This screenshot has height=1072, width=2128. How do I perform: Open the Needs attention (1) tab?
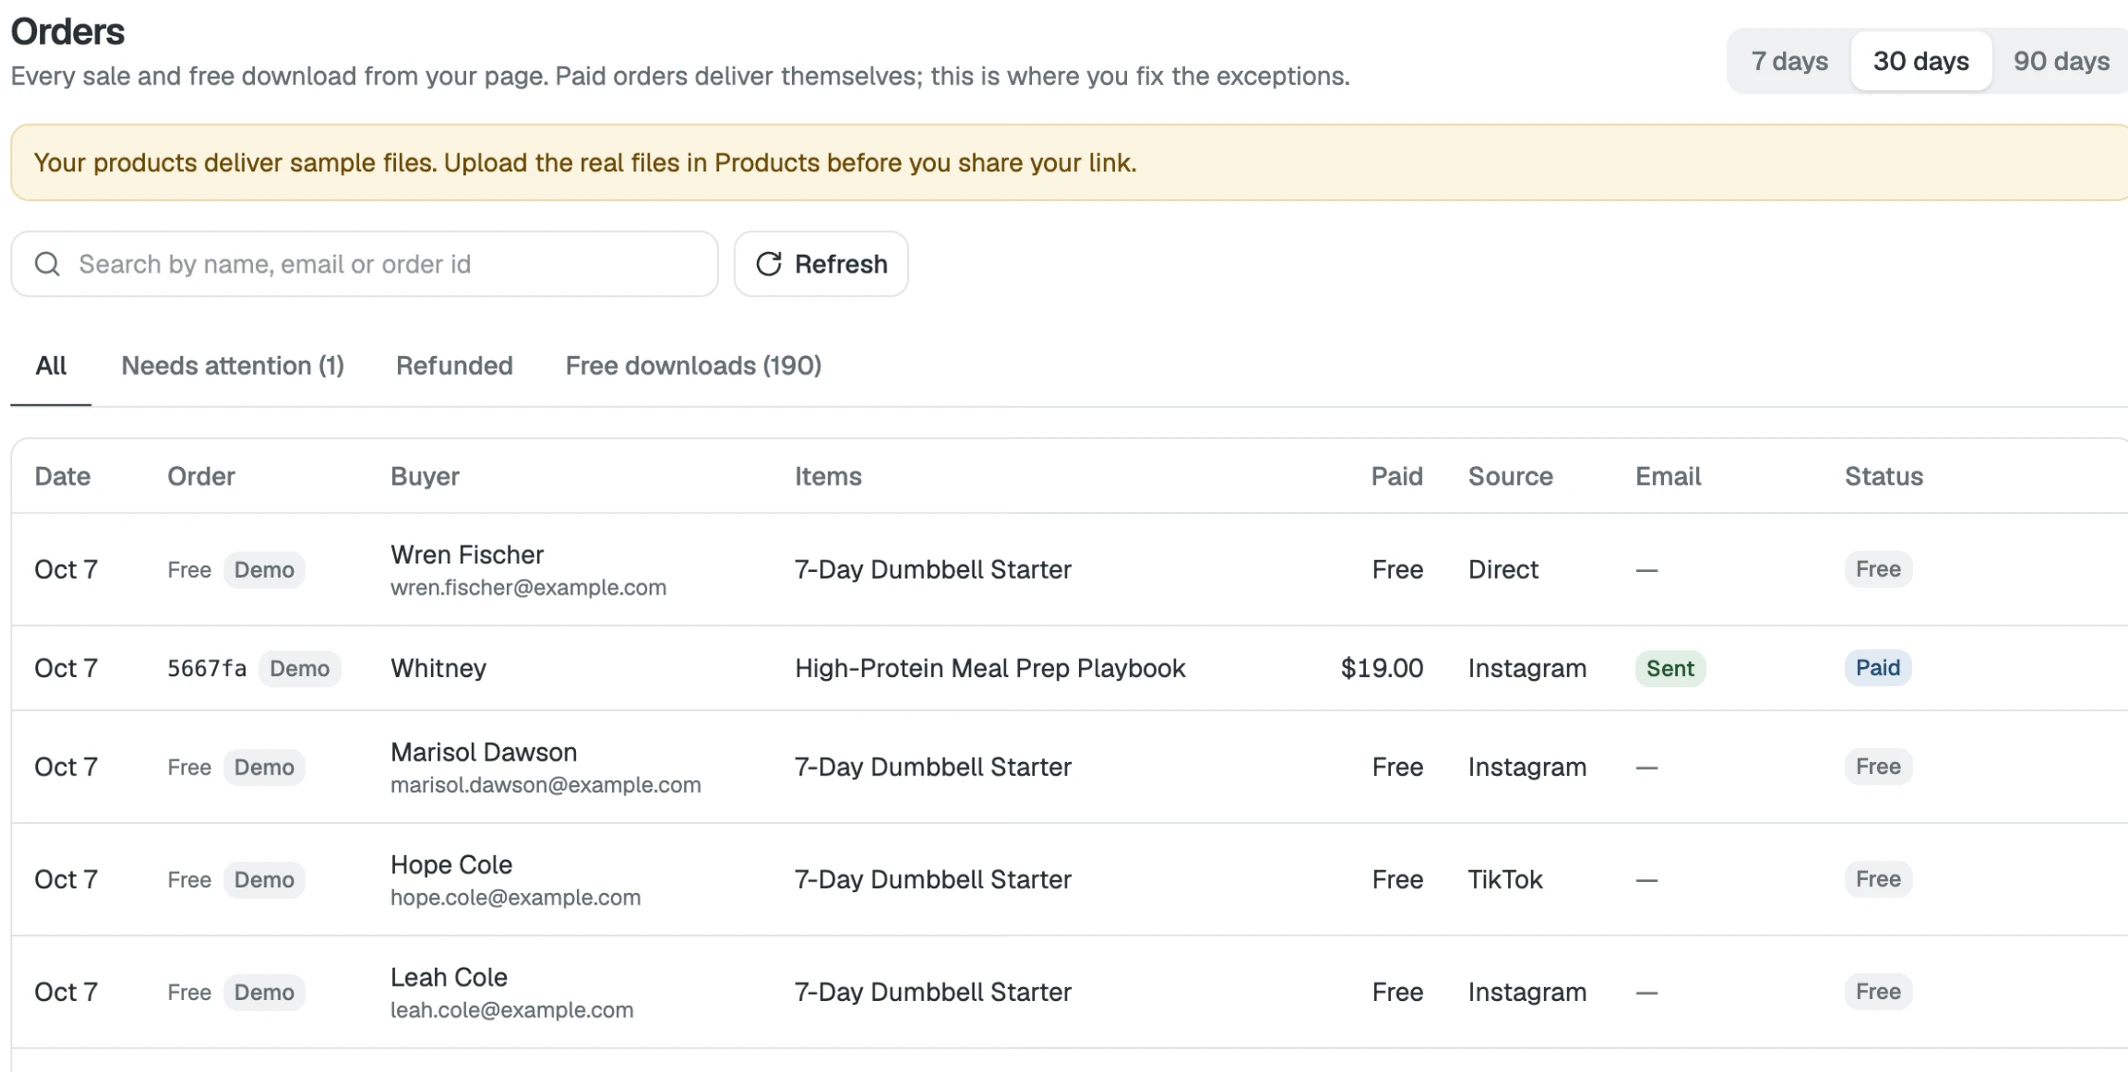pyautogui.click(x=232, y=366)
